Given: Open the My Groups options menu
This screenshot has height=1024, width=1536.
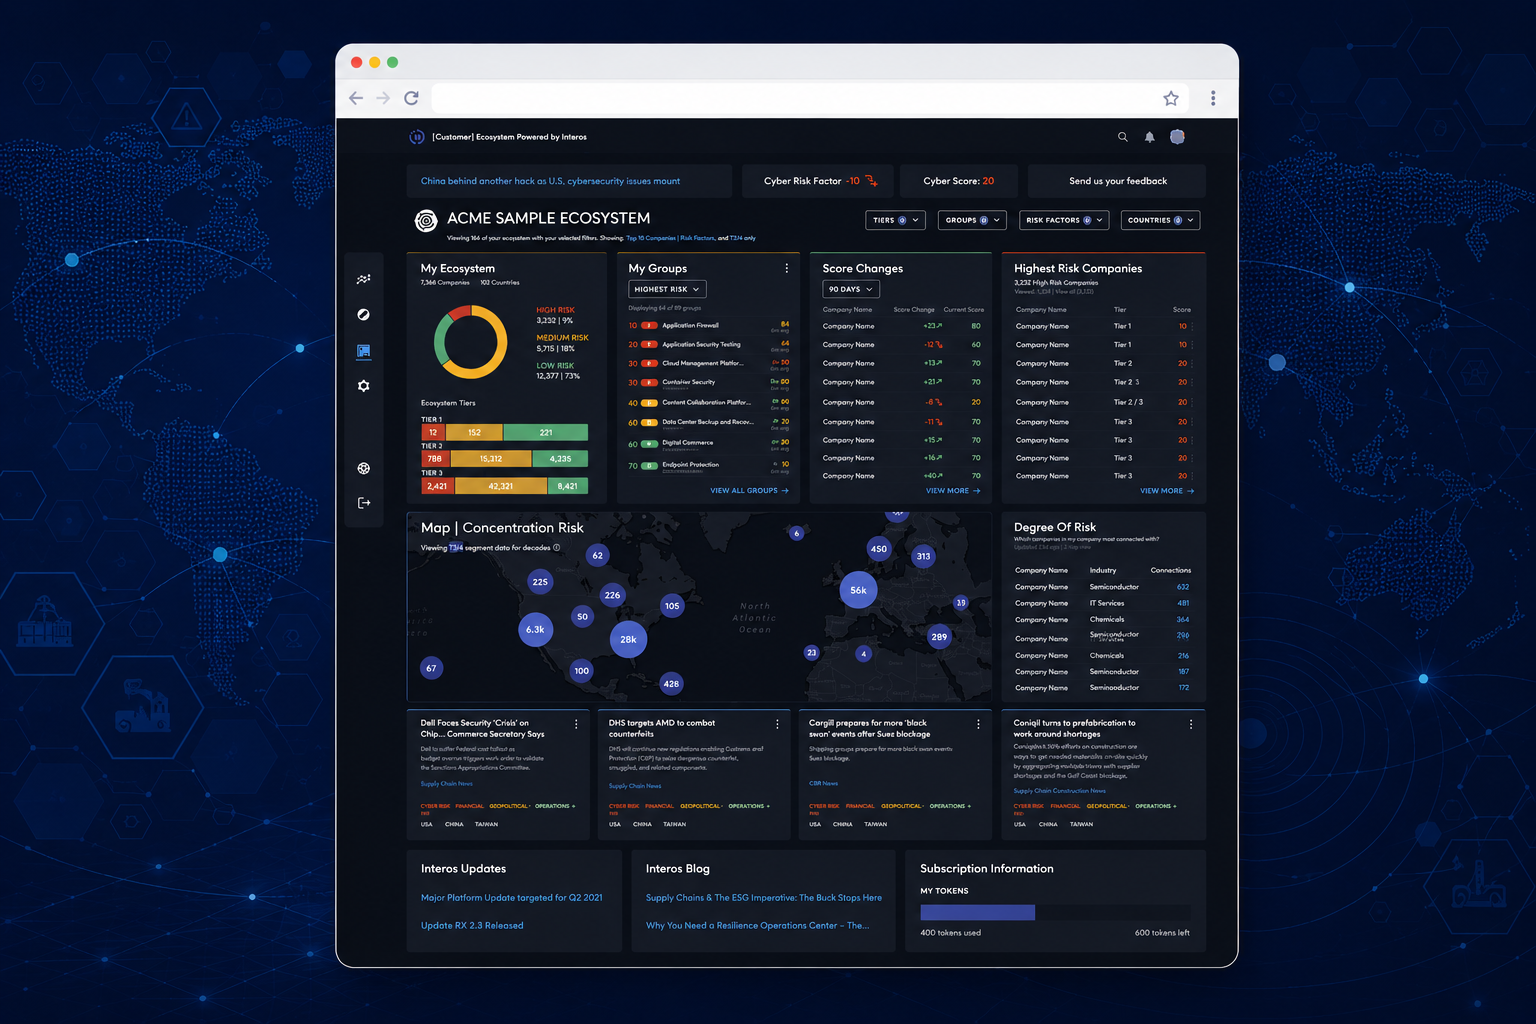Looking at the screenshot, I should [787, 268].
